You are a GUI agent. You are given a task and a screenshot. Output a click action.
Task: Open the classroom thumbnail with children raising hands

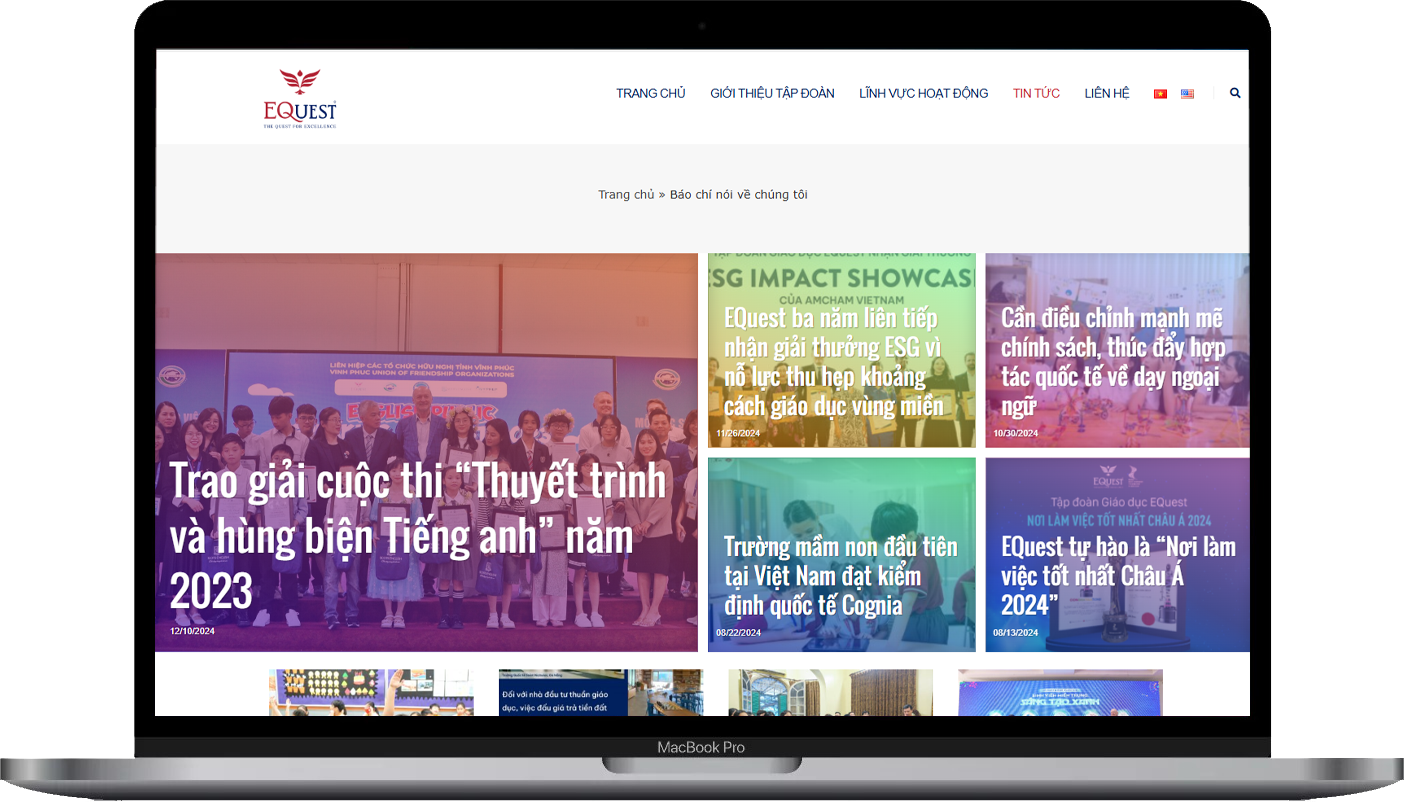point(371,692)
